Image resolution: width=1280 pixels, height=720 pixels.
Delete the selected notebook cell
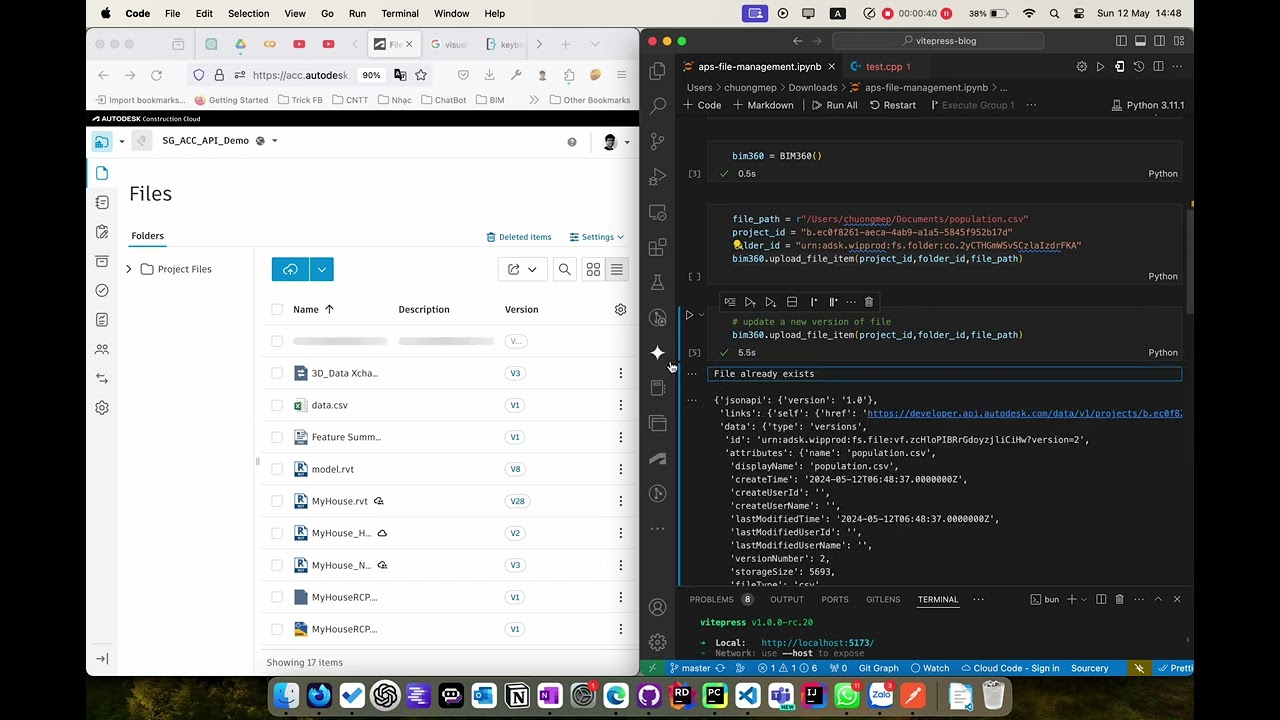(868, 302)
